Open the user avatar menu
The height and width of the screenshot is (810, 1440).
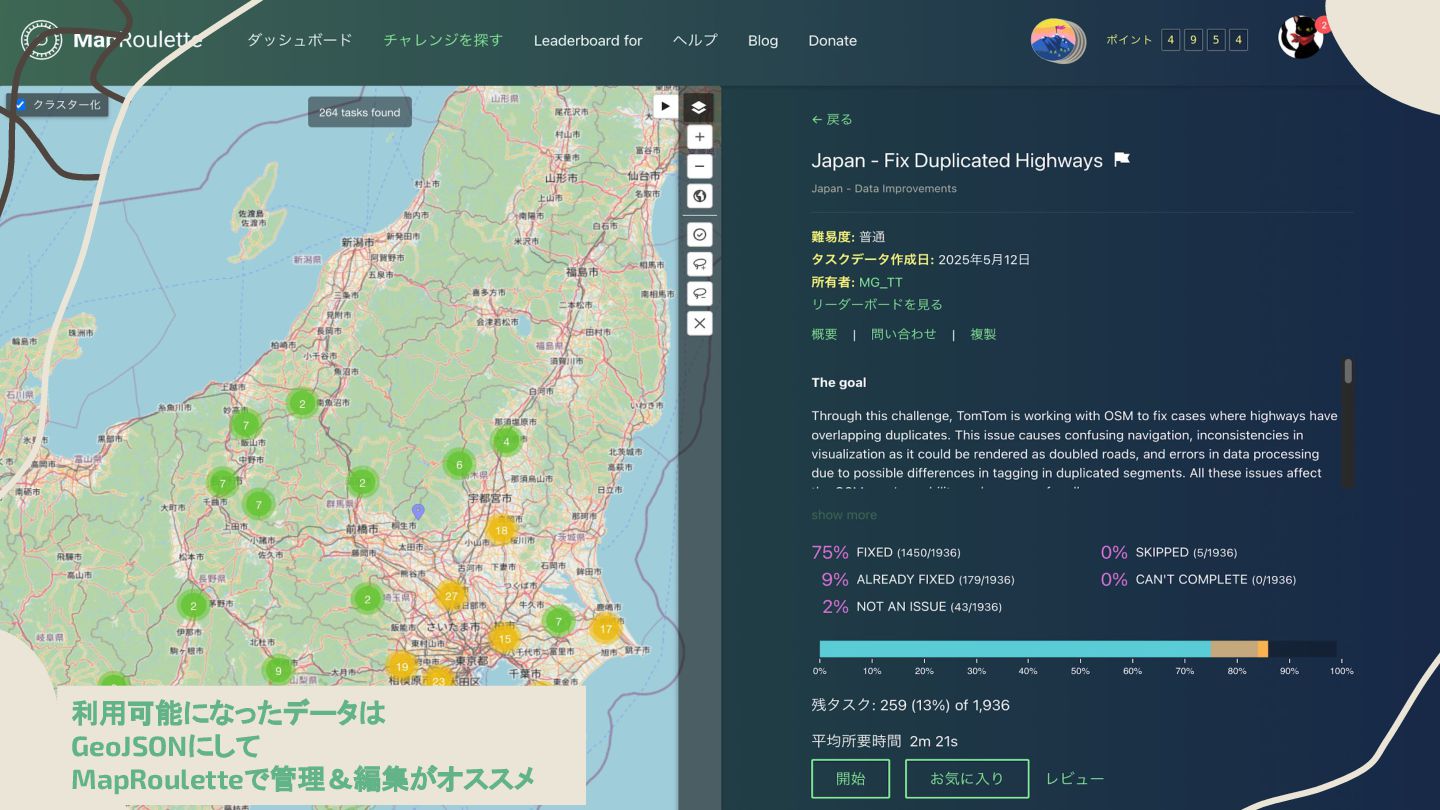pyautogui.click(x=1300, y=38)
